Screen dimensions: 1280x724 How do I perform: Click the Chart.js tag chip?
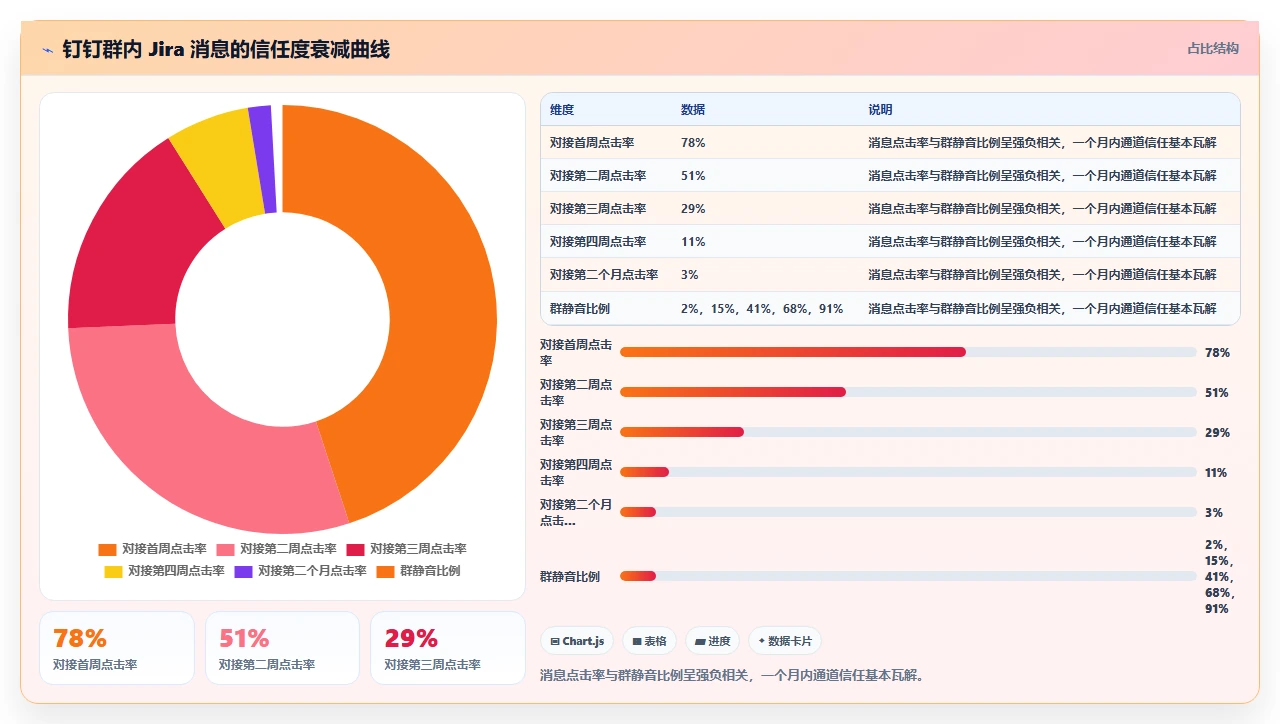coord(577,641)
